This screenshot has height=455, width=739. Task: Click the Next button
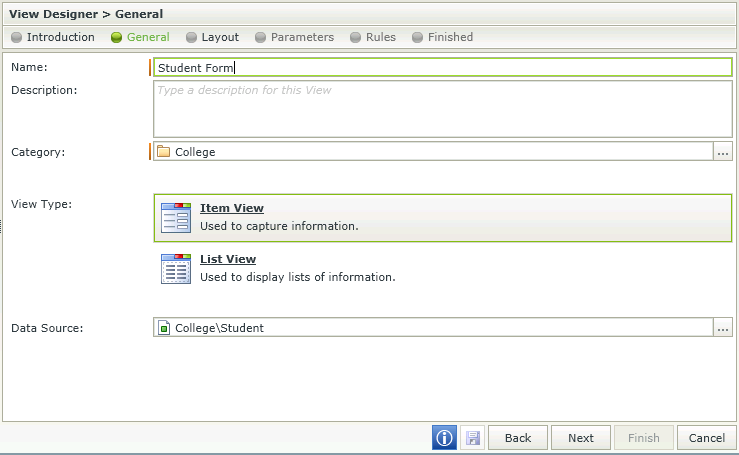click(581, 438)
